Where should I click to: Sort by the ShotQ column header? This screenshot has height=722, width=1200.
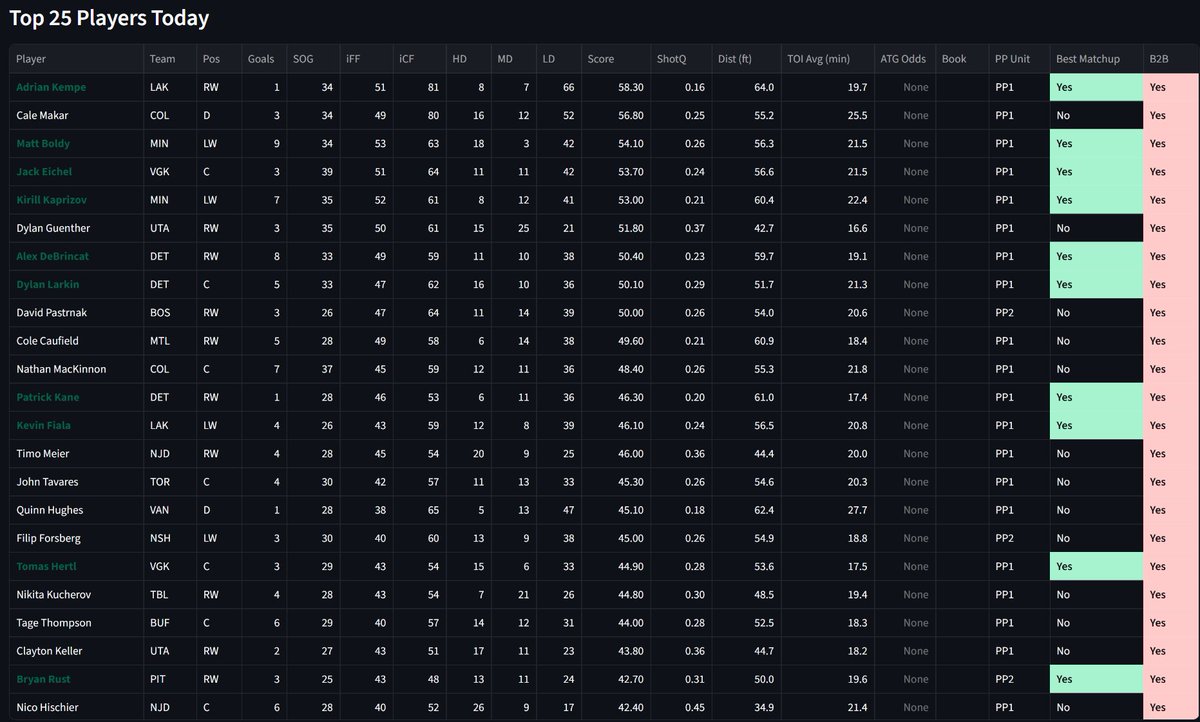(x=670, y=58)
